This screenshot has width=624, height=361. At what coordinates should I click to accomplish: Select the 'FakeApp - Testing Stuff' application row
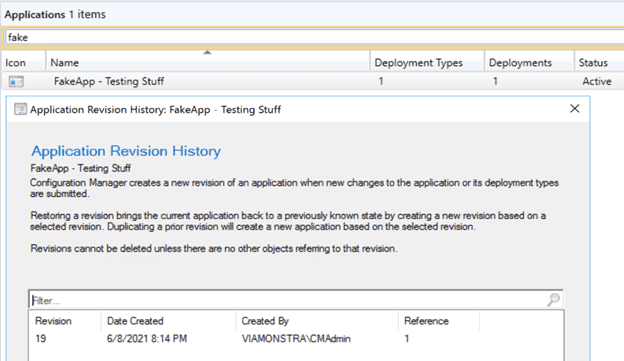pyautogui.click(x=313, y=81)
